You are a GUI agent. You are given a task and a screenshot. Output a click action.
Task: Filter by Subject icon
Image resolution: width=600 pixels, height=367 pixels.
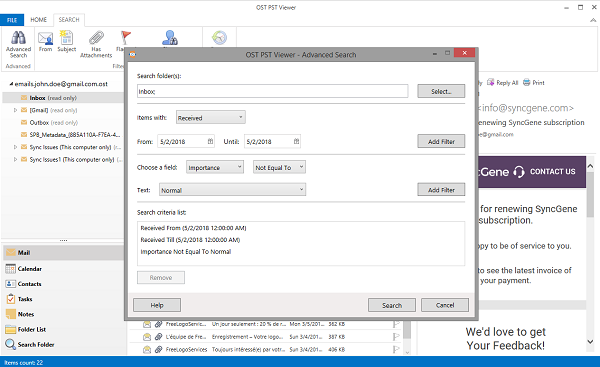[67, 41]
